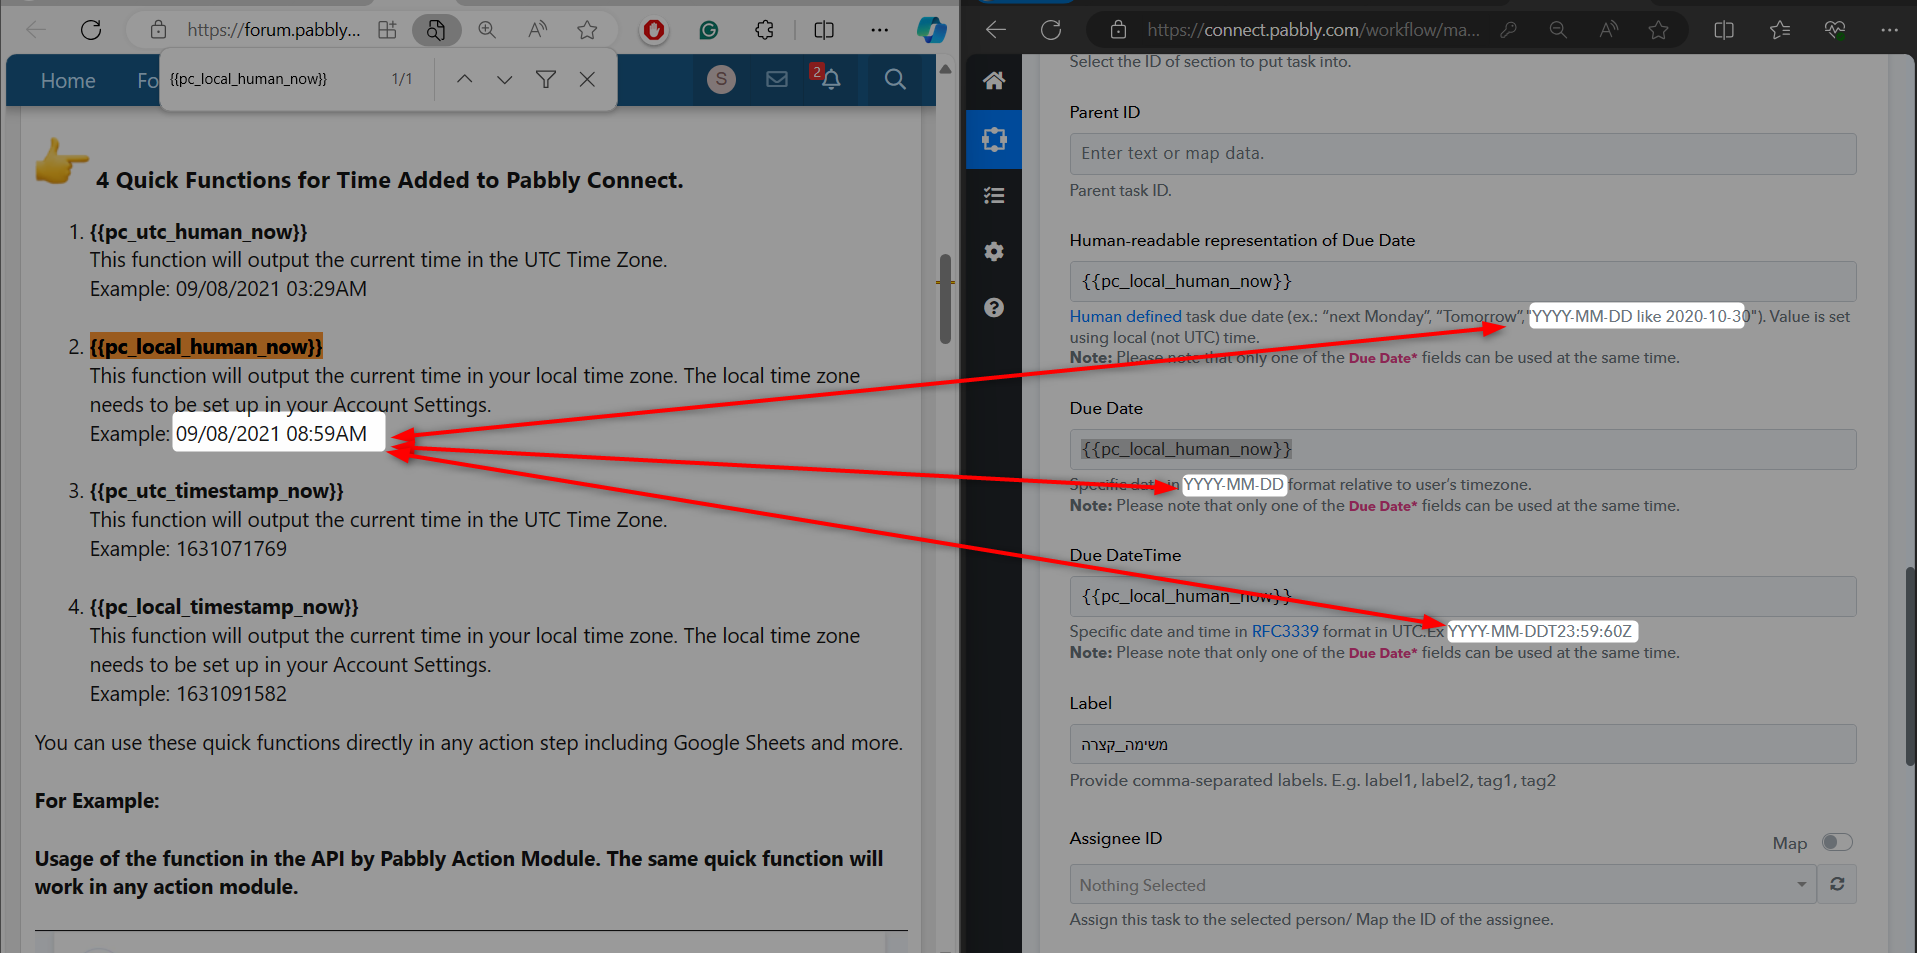Click the Due DateTime input field
This screenshot has width=1917, height=953.
(x=1463, y=597)
